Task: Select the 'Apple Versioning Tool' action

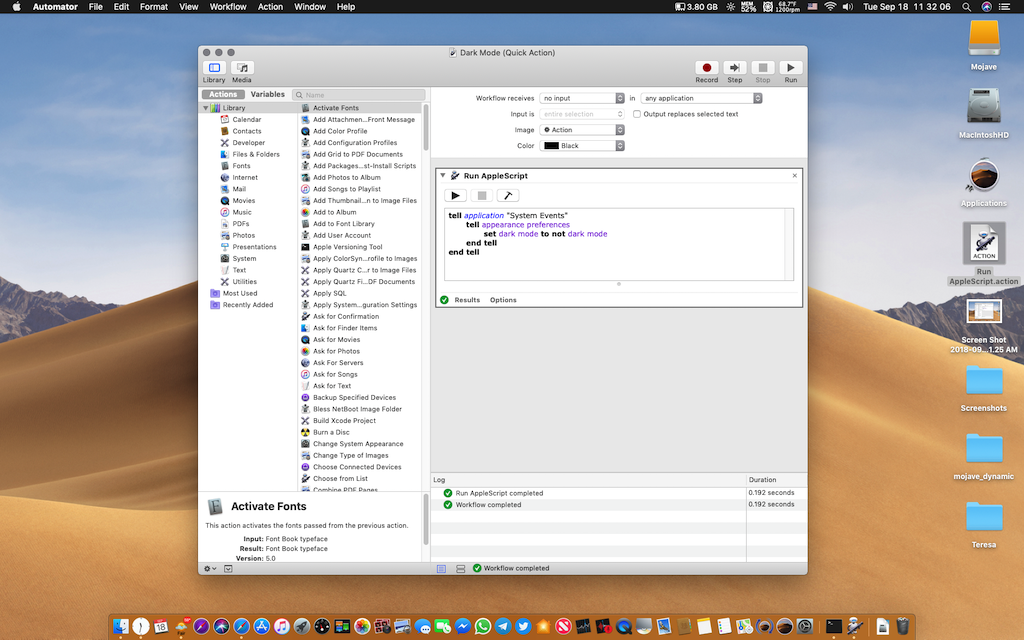Action: pyautogui.click(x=347, y=247)
